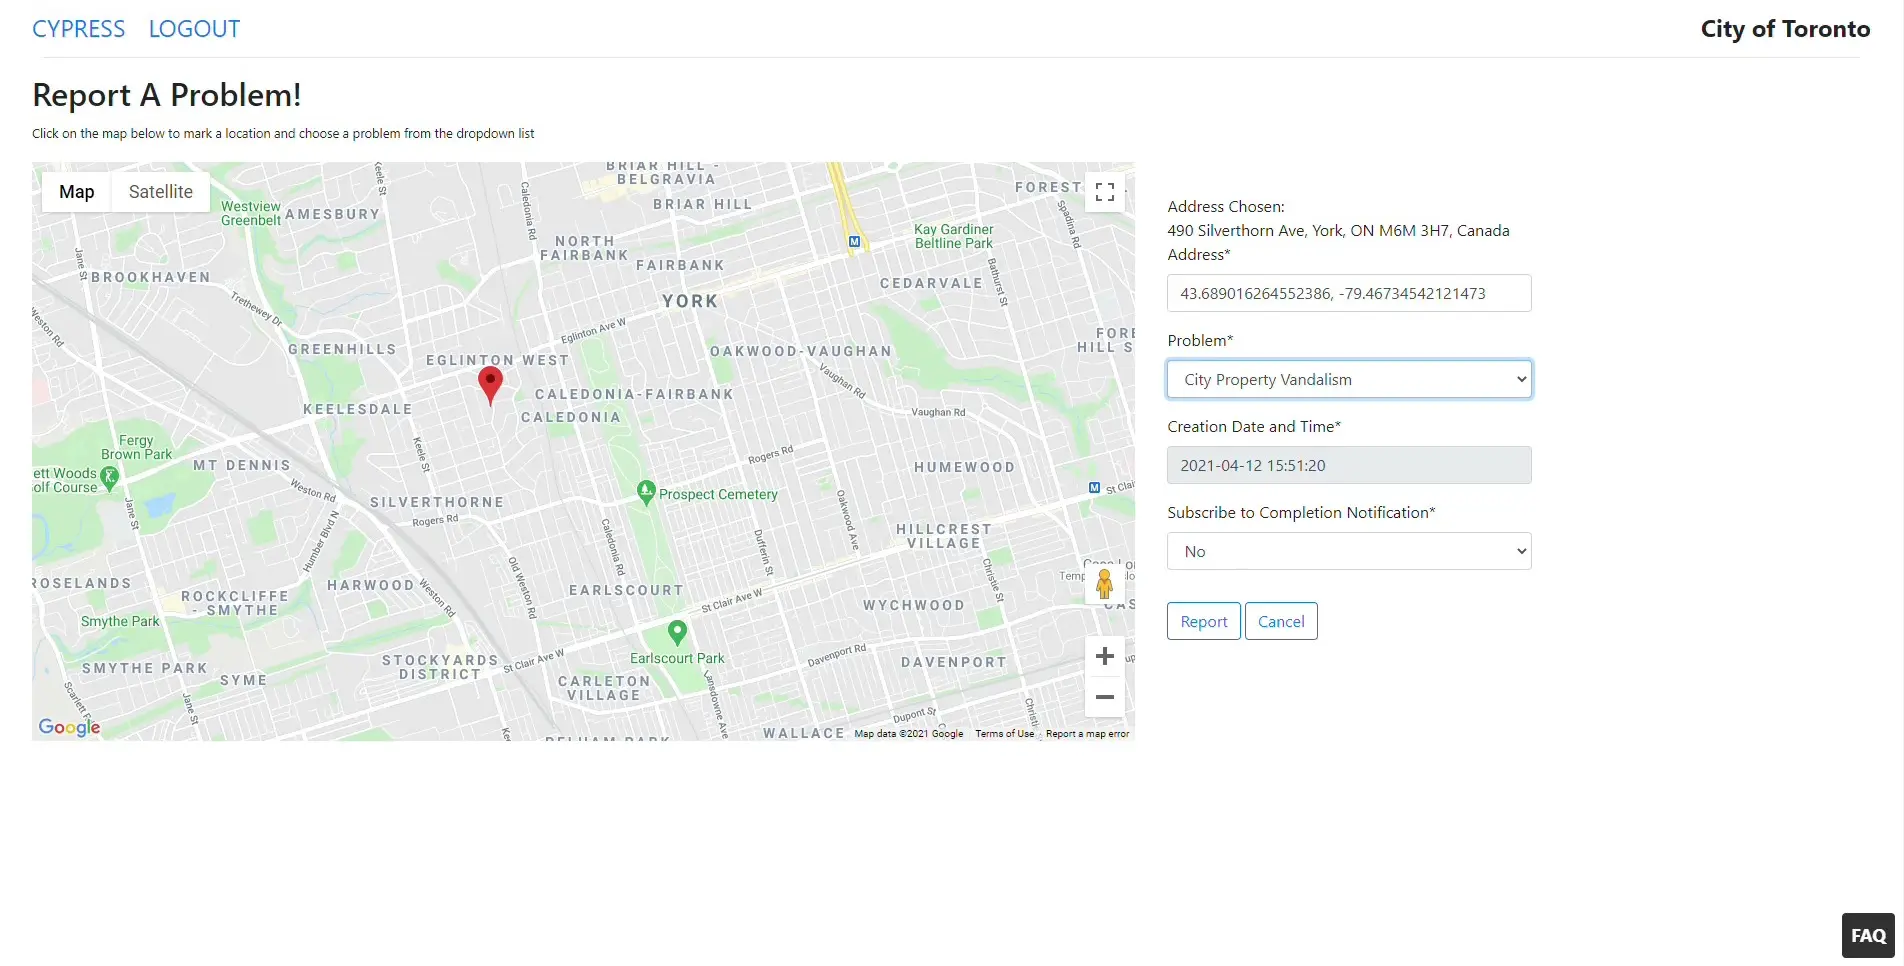The width and height of the screenshot is (1904, 966).
Task: Switch to Satellite view tab
Action: click(160, 191)
